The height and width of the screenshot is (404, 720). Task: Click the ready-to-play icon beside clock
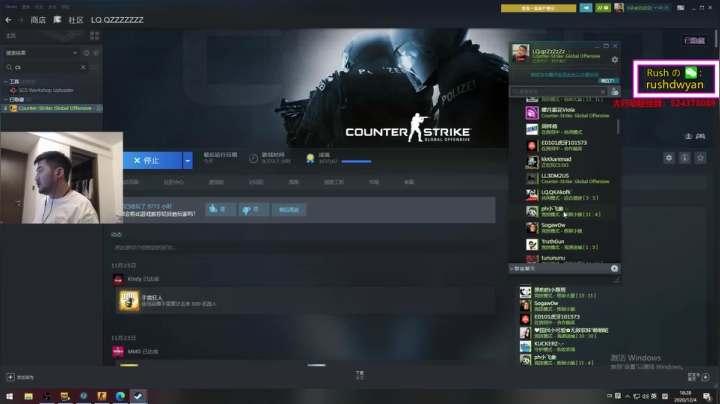96,53
